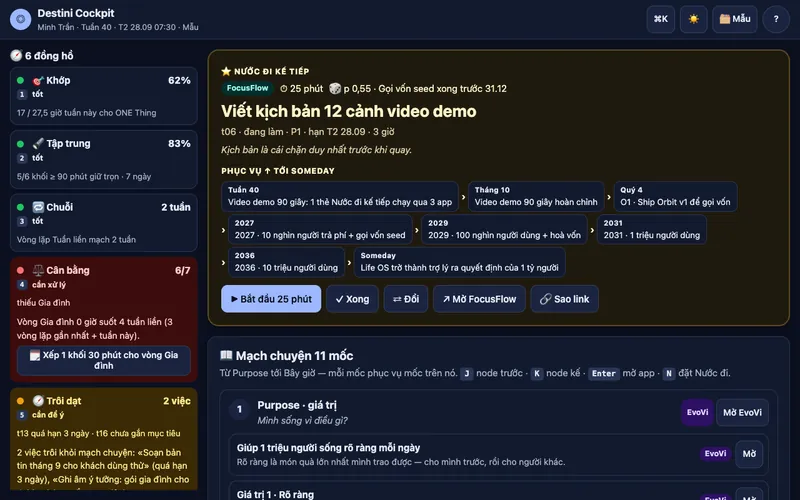Open the Chuỗi 2 tuần gauge card
This screenshot has width=800, height=500.
click(104, 223)
